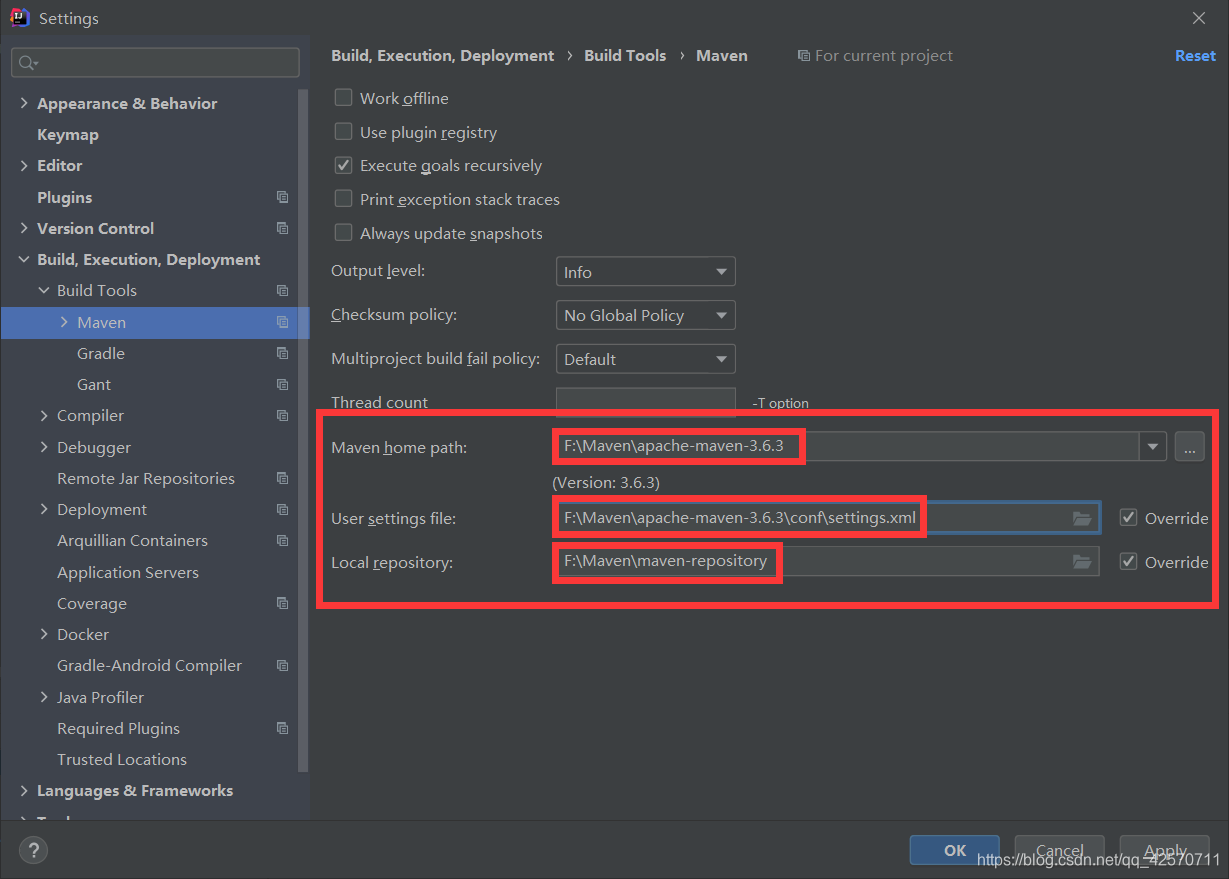Close the Settings dialog window
This screenshot has height=879, width=1229.
click(1199, 18)
